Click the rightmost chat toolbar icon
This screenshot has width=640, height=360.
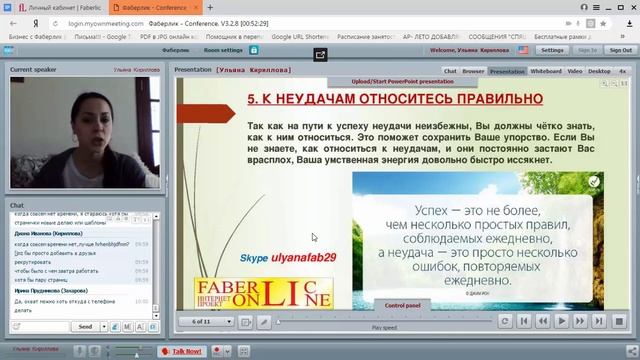153,327
